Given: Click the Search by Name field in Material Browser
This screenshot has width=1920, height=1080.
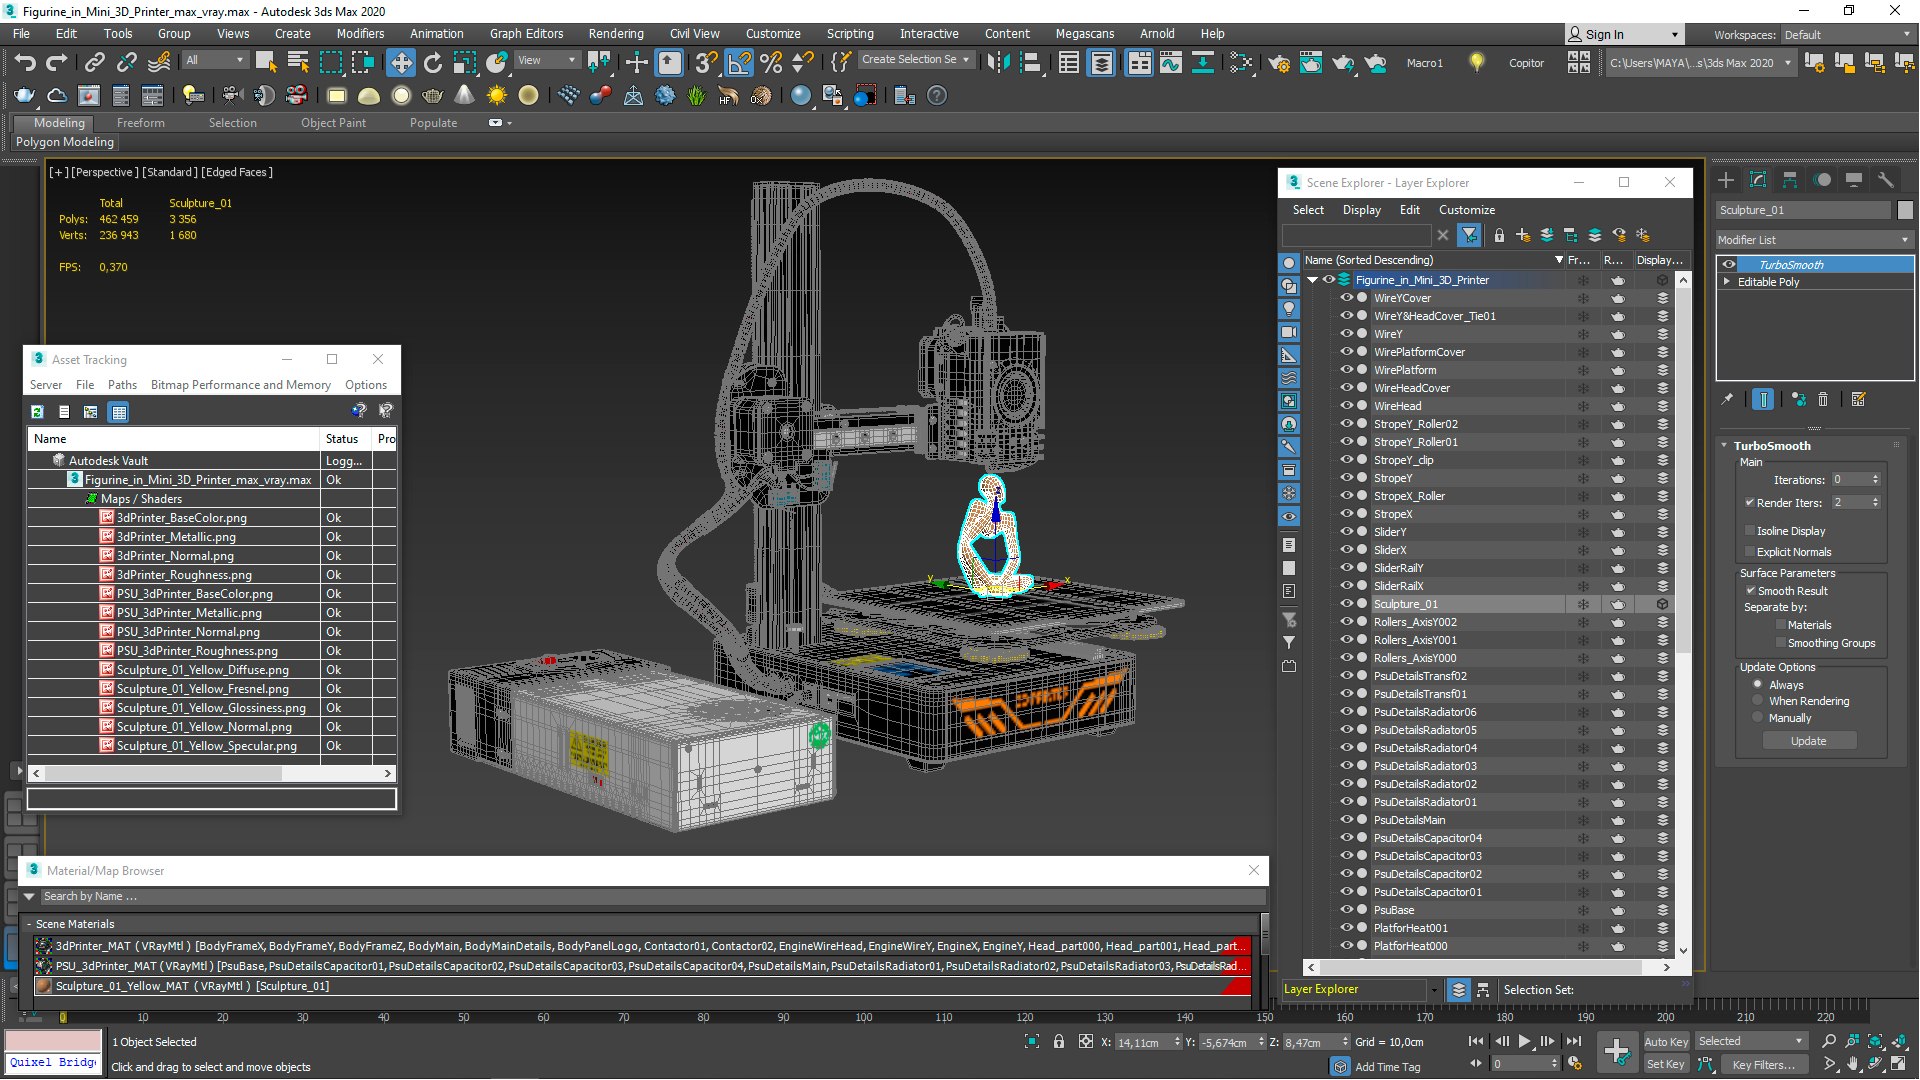Looking at the screenshot, I should (x=650, y=897).
